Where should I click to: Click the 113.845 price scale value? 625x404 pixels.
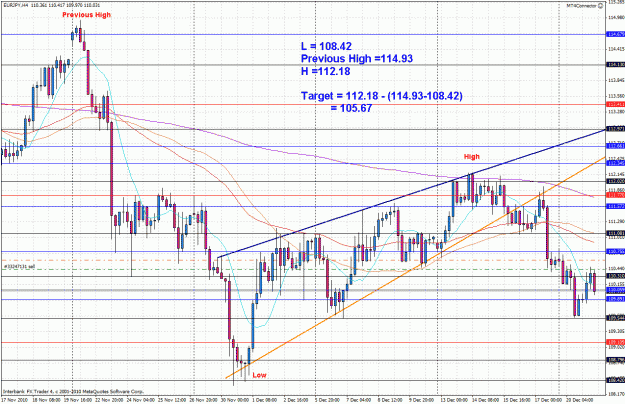(x=616, y=80)
